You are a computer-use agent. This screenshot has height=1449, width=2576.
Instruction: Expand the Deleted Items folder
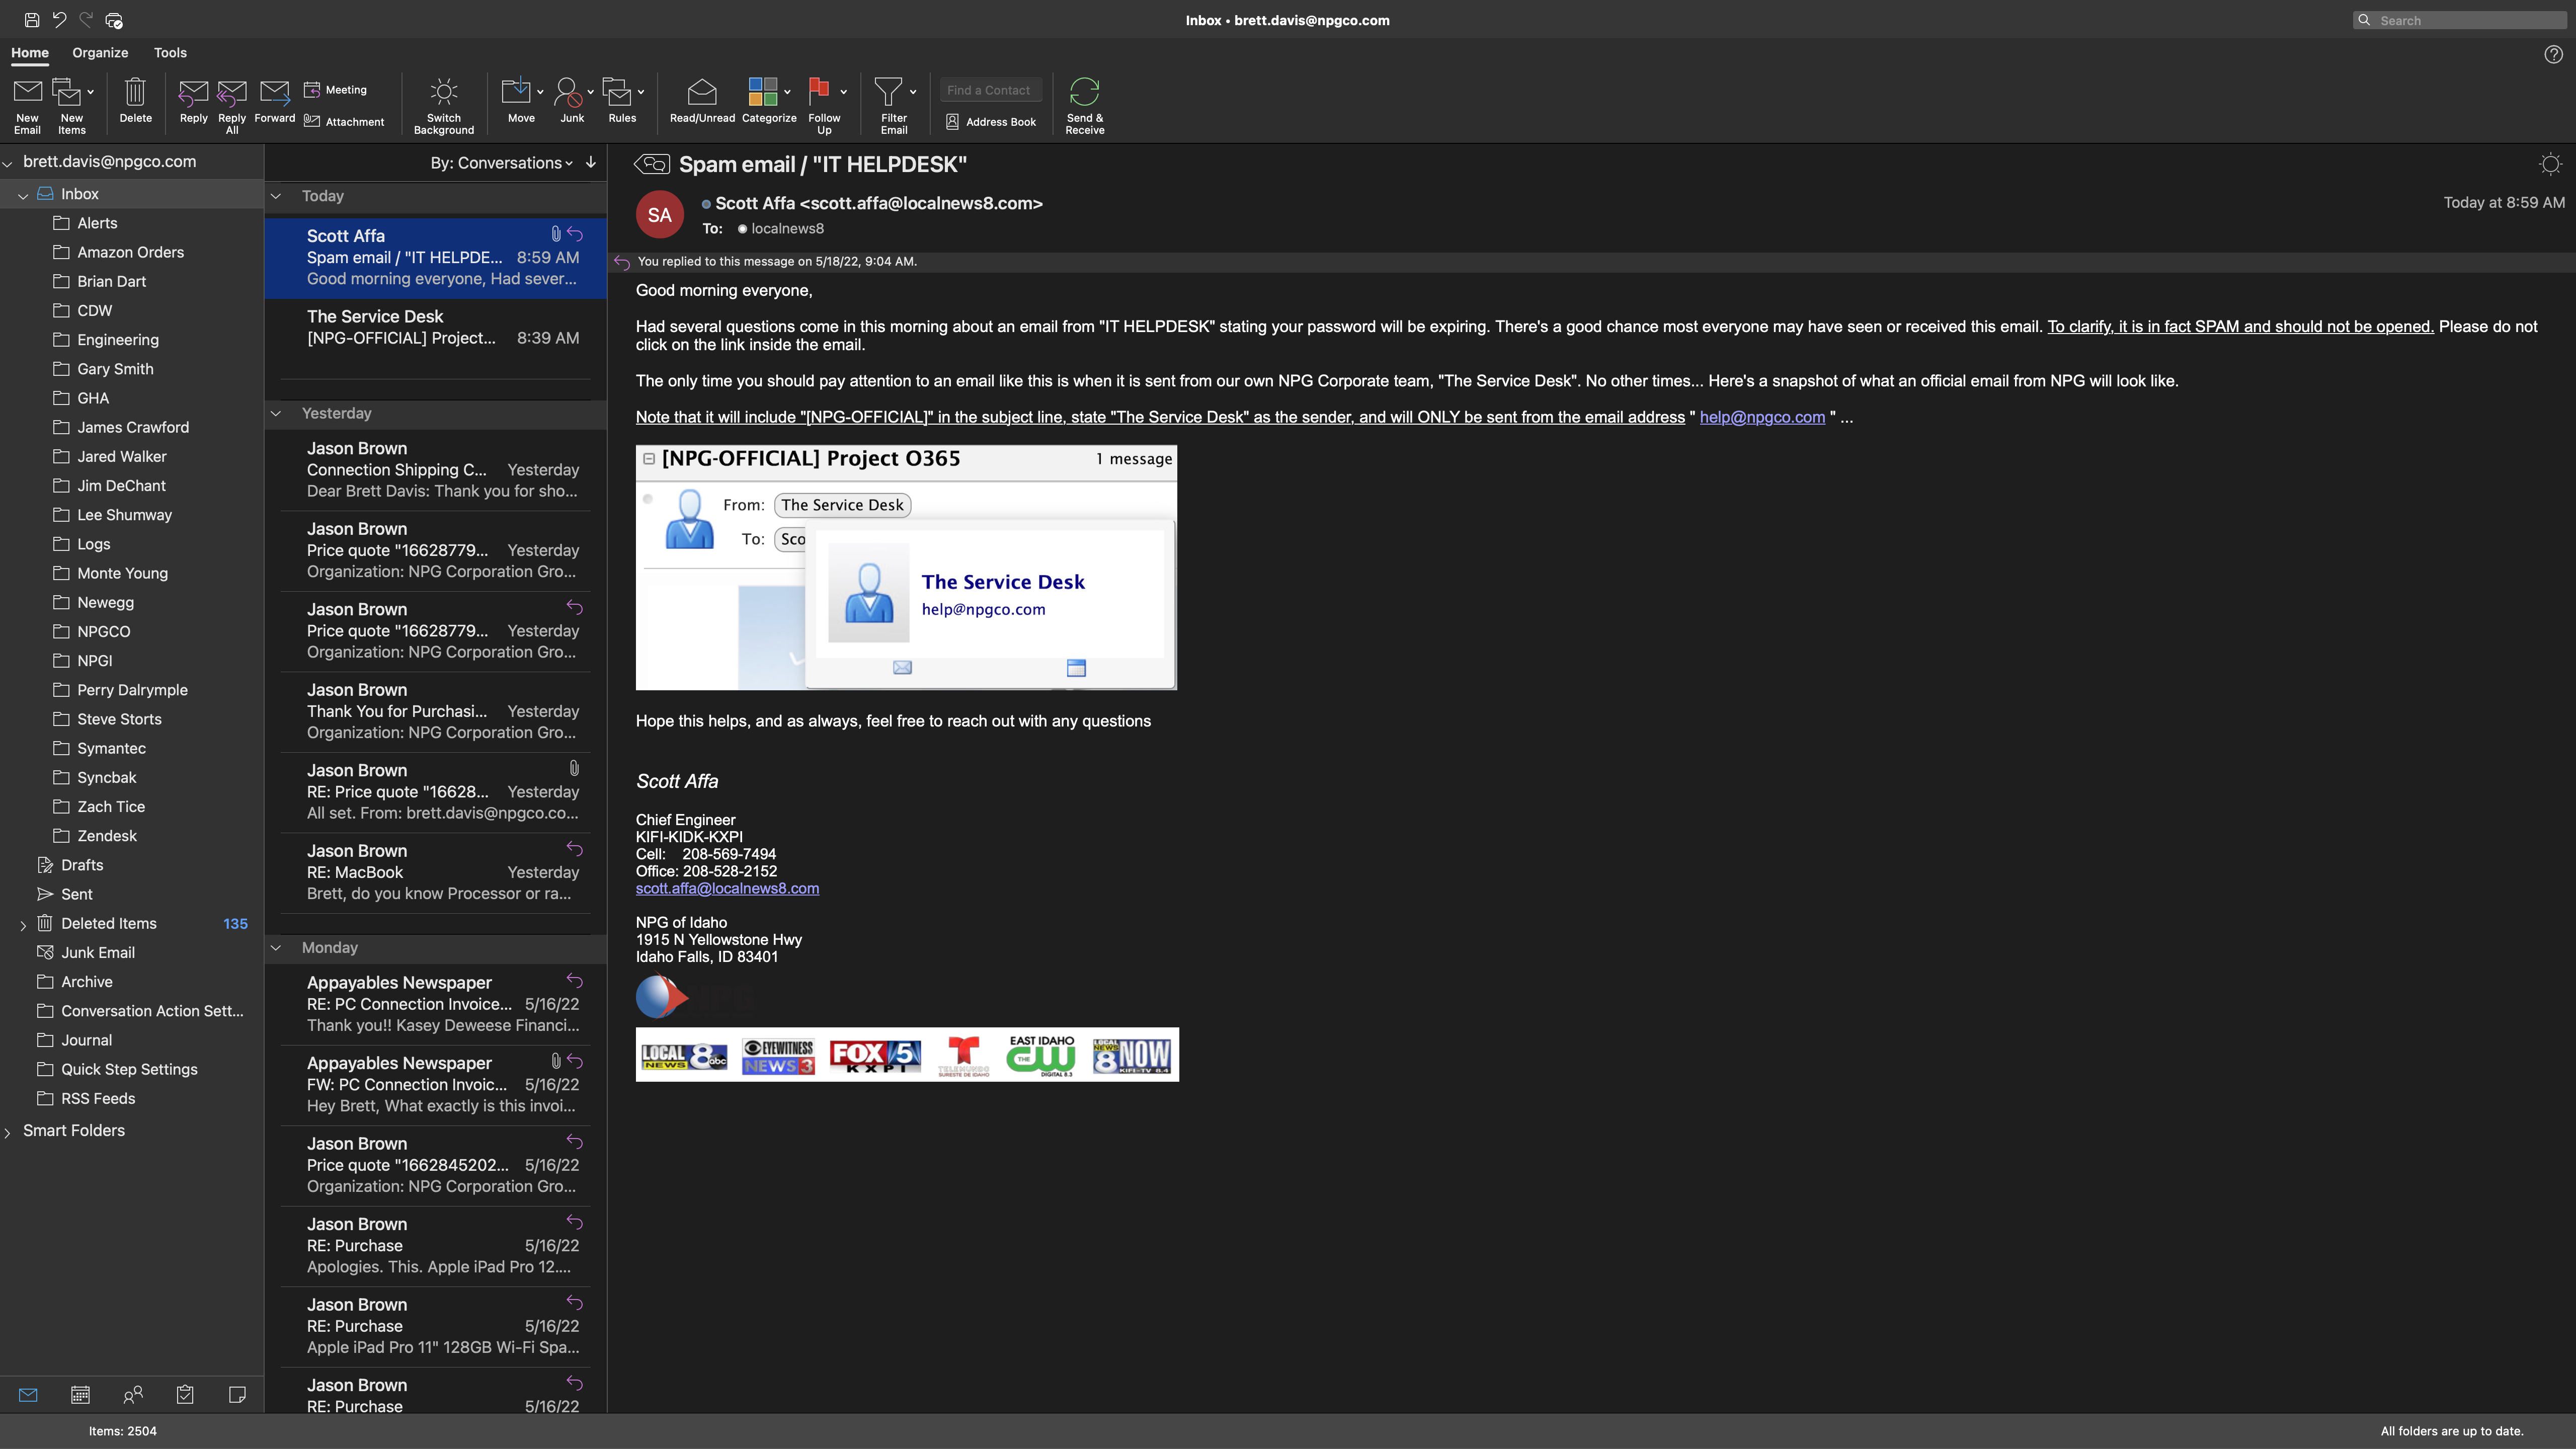[23, 925]
